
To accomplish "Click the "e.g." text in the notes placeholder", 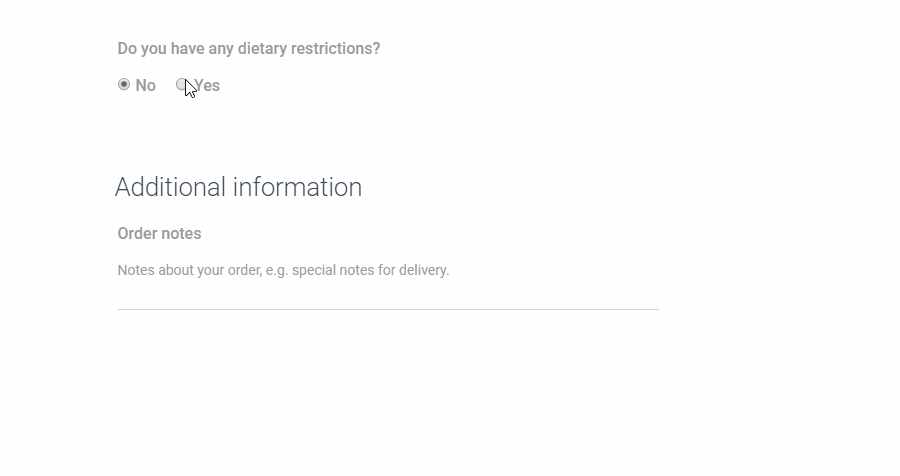I will (276, 270).
